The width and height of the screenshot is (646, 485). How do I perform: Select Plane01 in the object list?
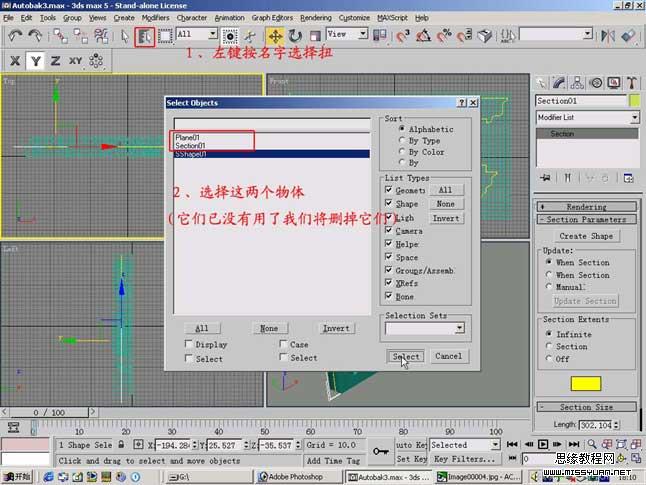(187, 137)
